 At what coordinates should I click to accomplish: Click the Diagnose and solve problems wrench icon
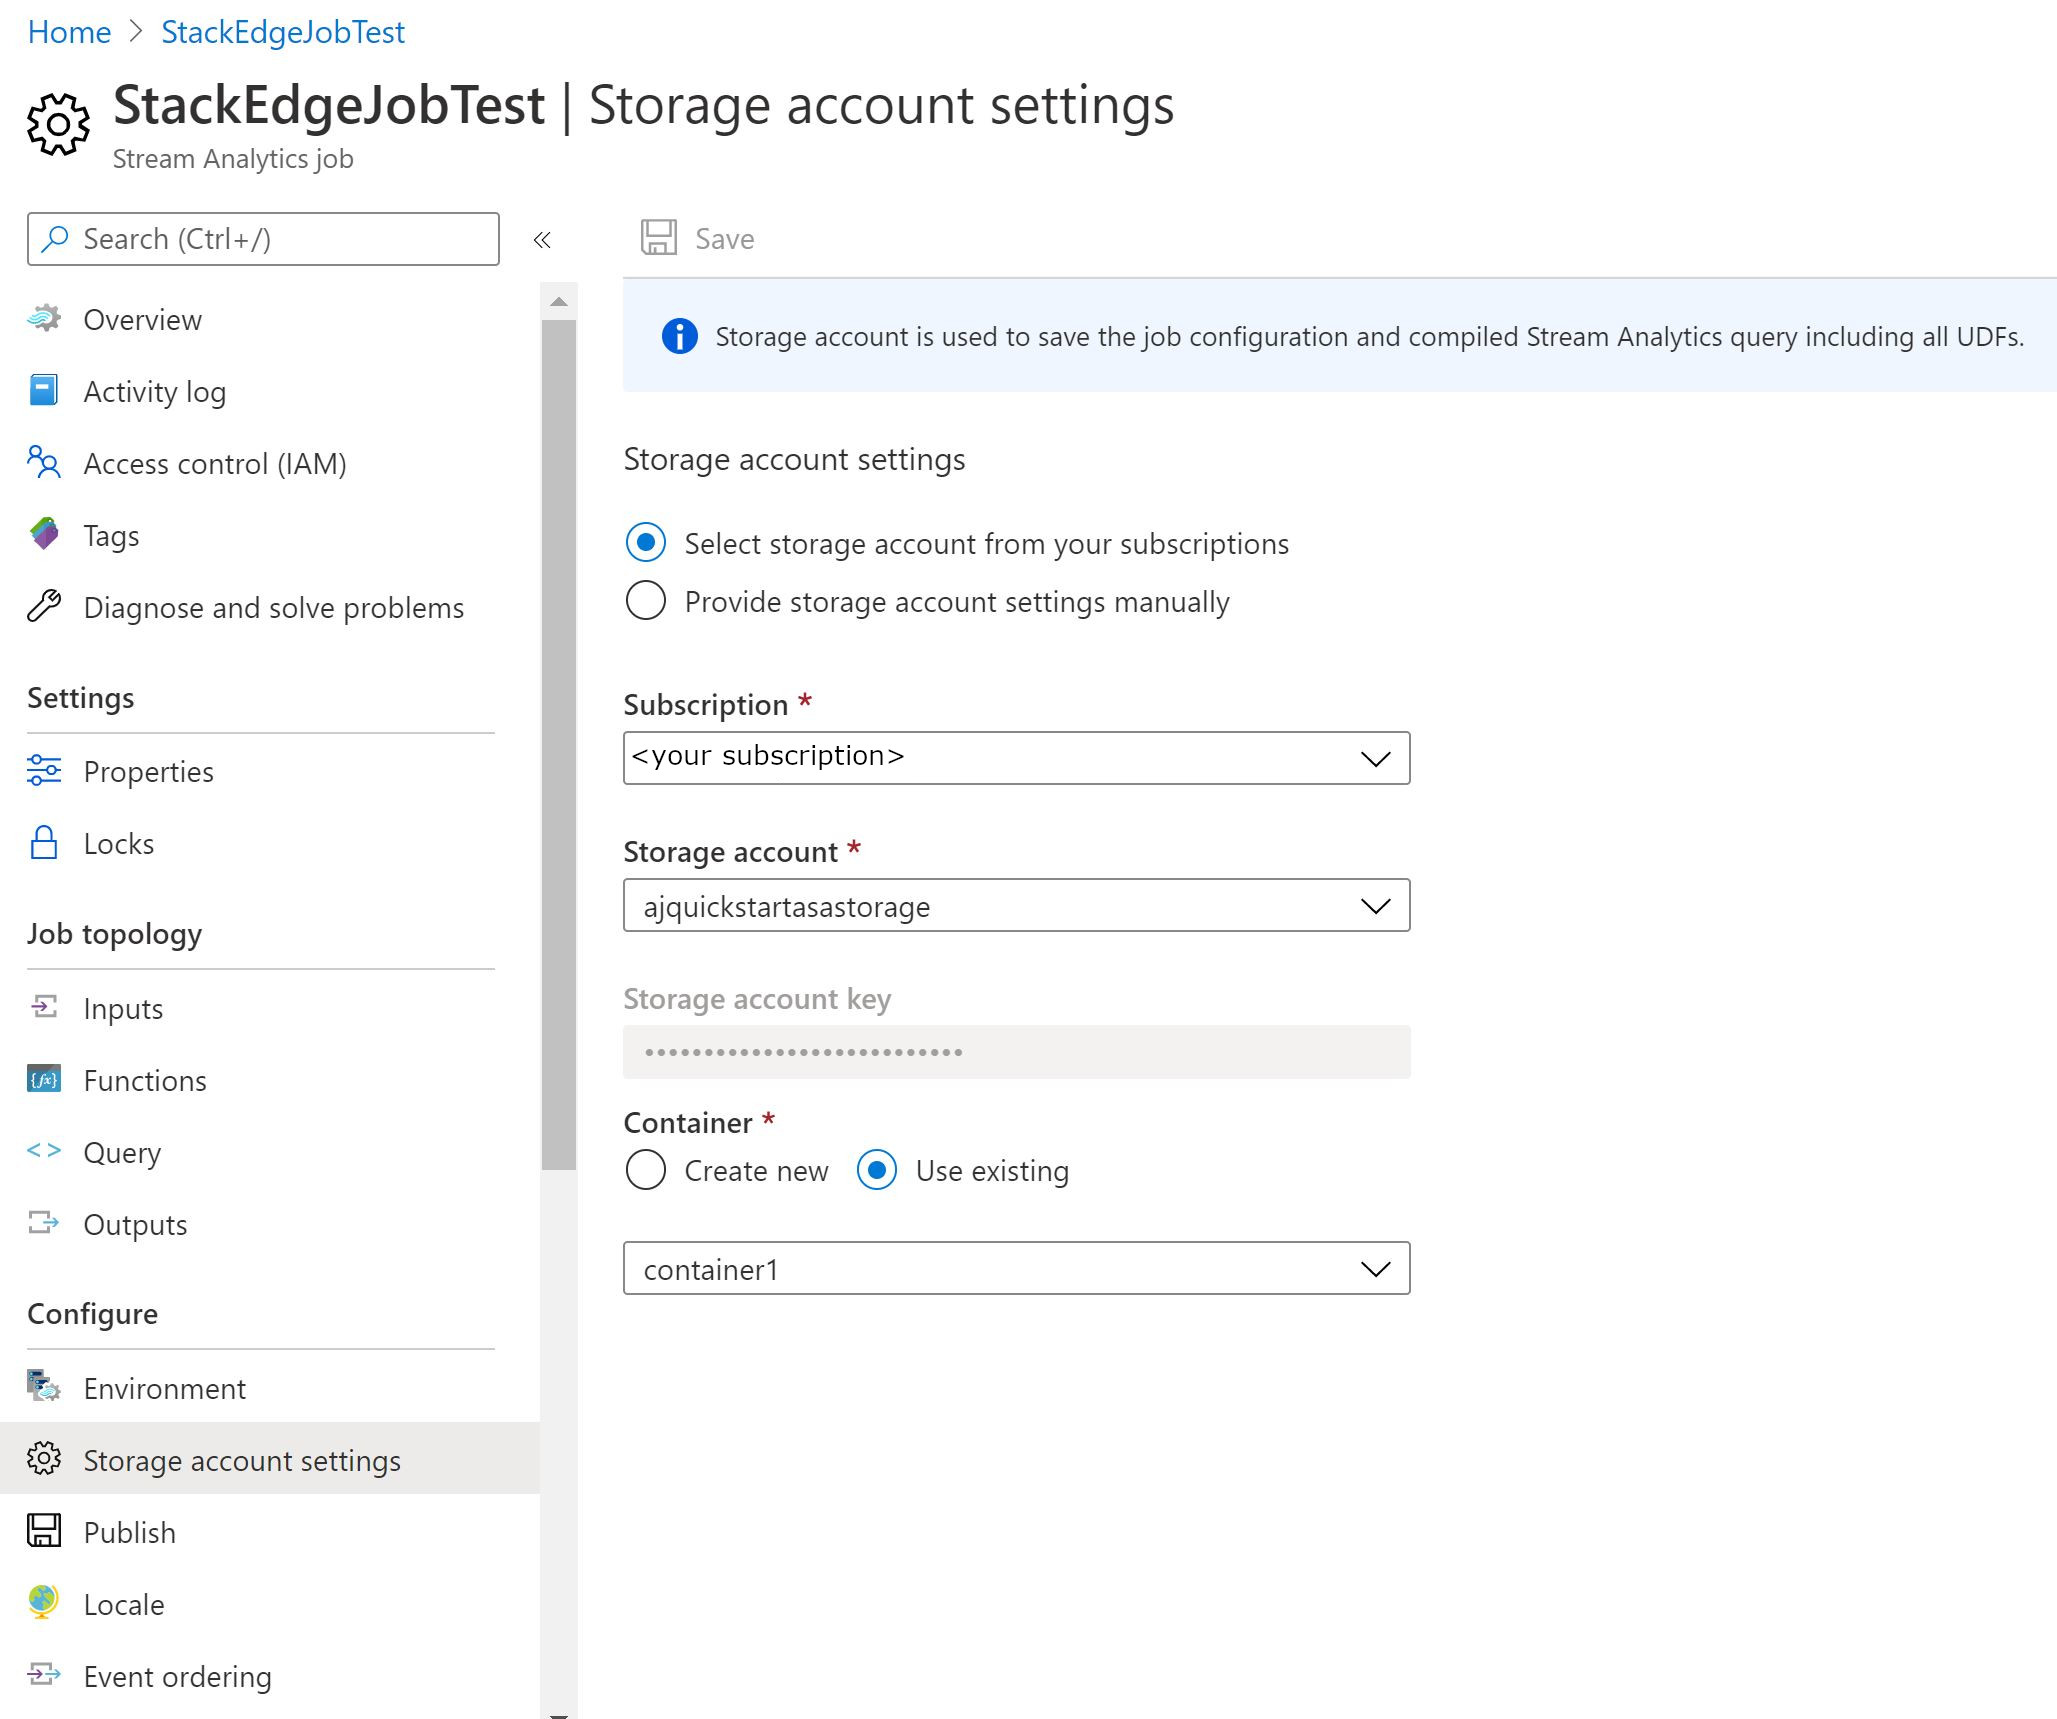tap(44, 607)
